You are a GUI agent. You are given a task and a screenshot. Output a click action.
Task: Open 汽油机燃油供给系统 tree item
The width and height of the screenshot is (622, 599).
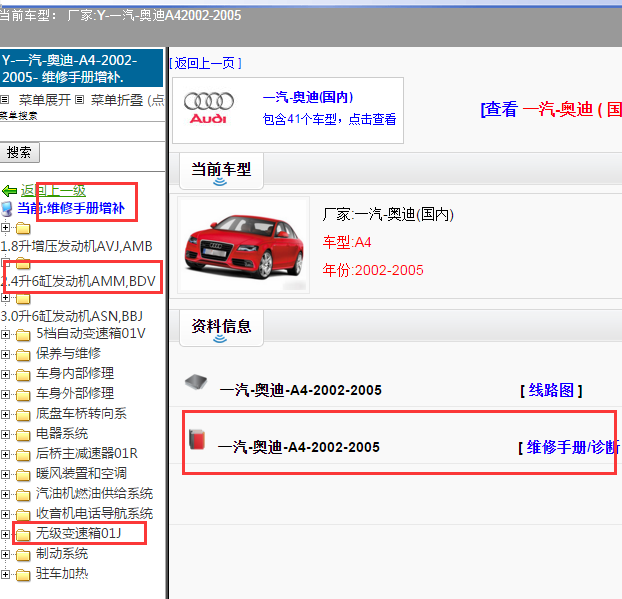coord(94,493)
